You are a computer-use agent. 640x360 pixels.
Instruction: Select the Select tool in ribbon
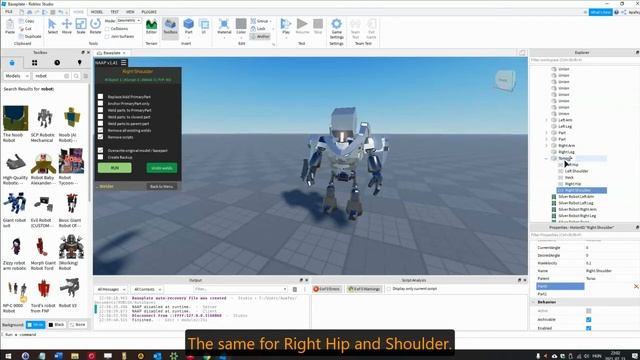pyautogui.click(x=52, y=26)
